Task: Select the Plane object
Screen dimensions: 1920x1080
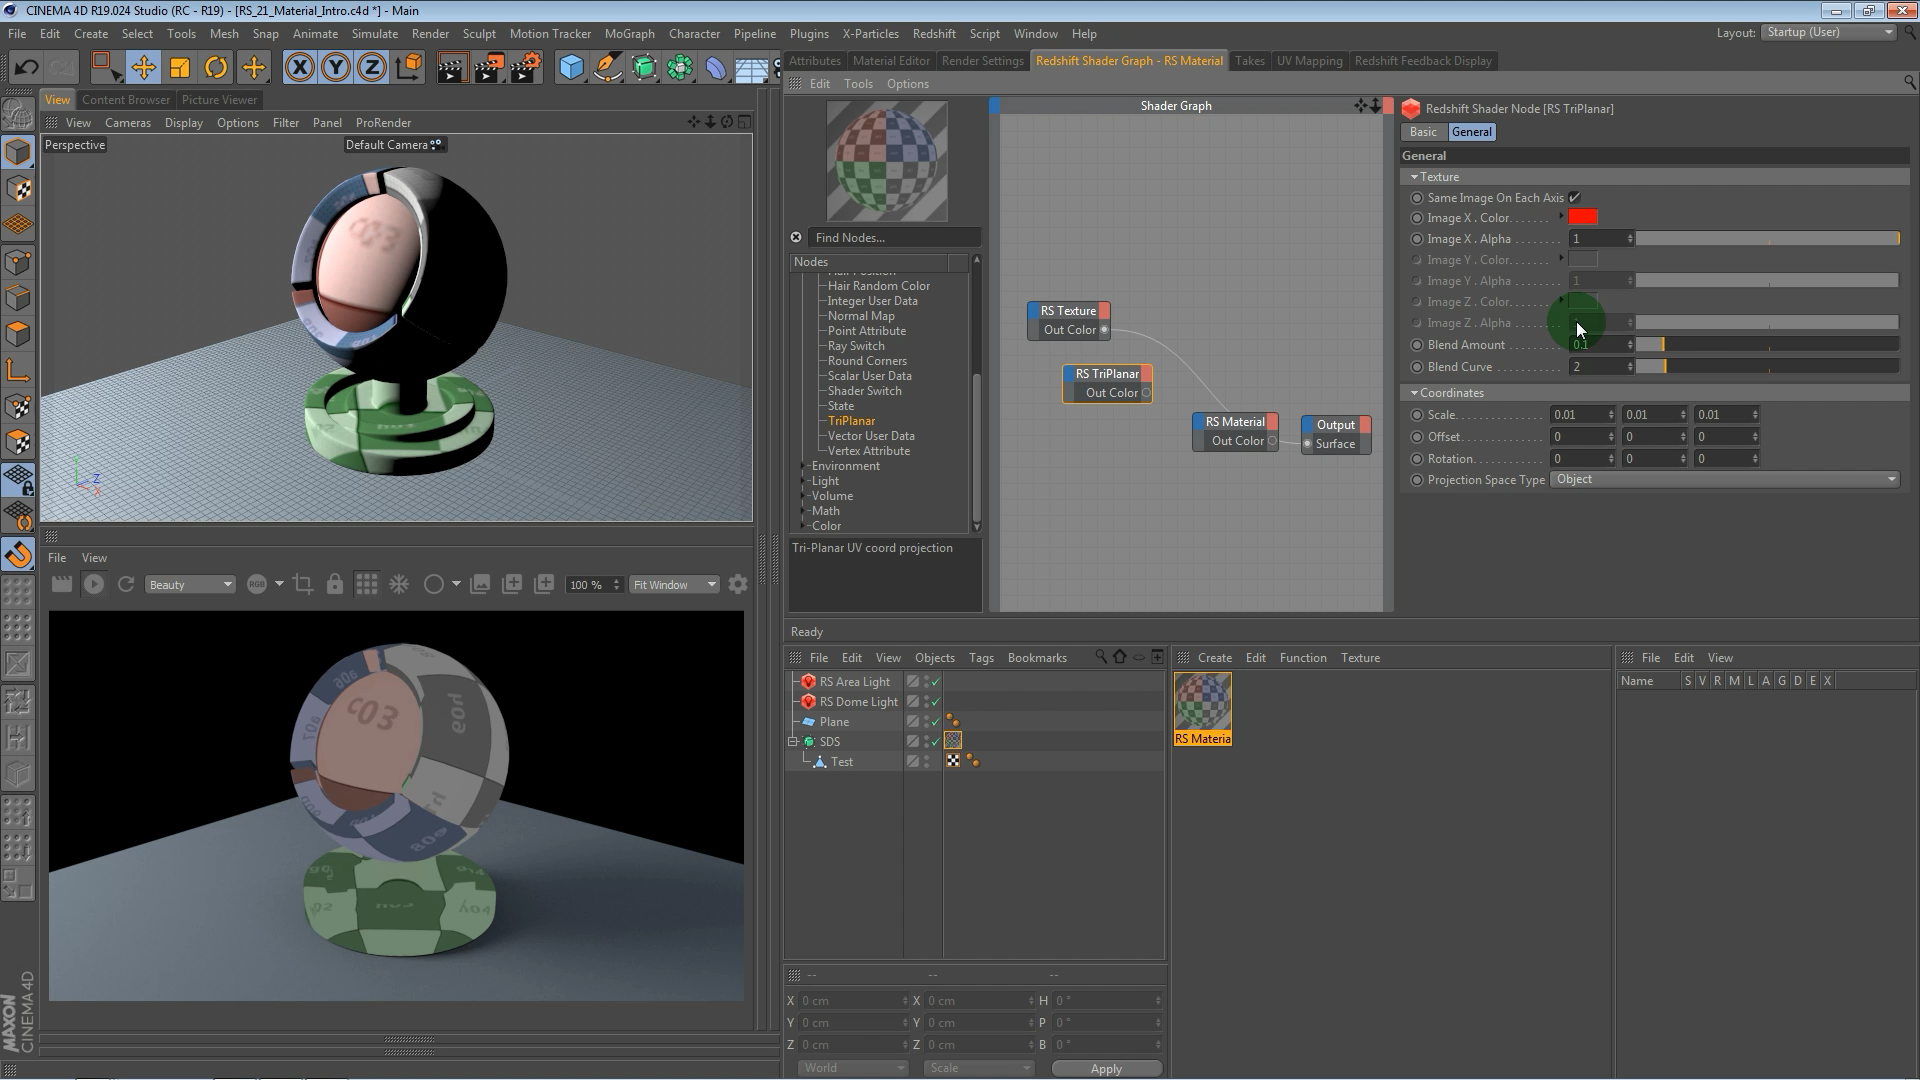Action: click(x=834, y=722)
